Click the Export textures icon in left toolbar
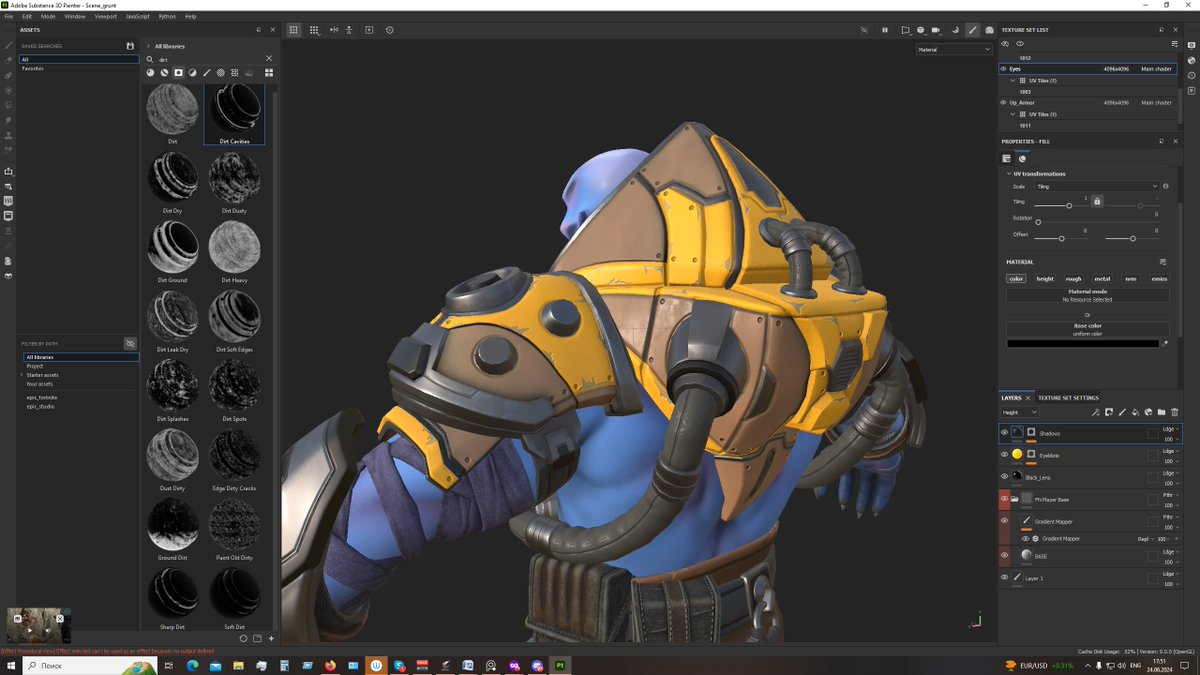Viewport: 1200px width, 675px height. coord(8,172)
